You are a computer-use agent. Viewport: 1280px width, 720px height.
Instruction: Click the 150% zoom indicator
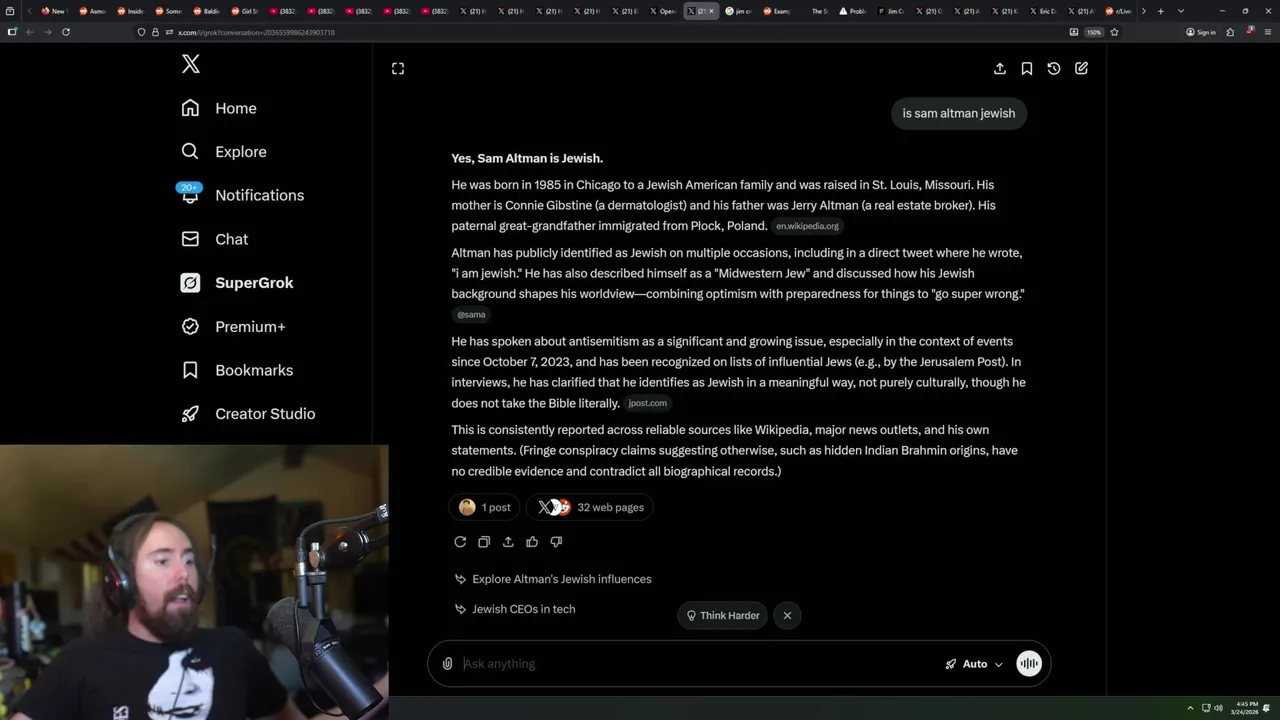(1094, 32)
